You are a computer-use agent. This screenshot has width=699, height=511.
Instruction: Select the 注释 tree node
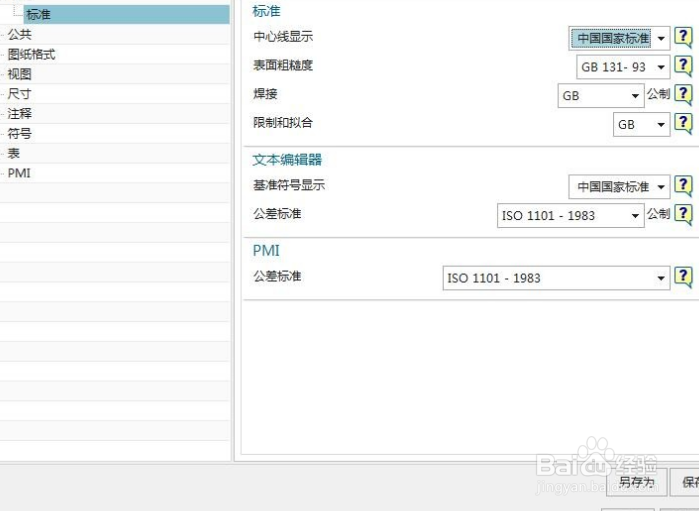click(x=20, y=114)
